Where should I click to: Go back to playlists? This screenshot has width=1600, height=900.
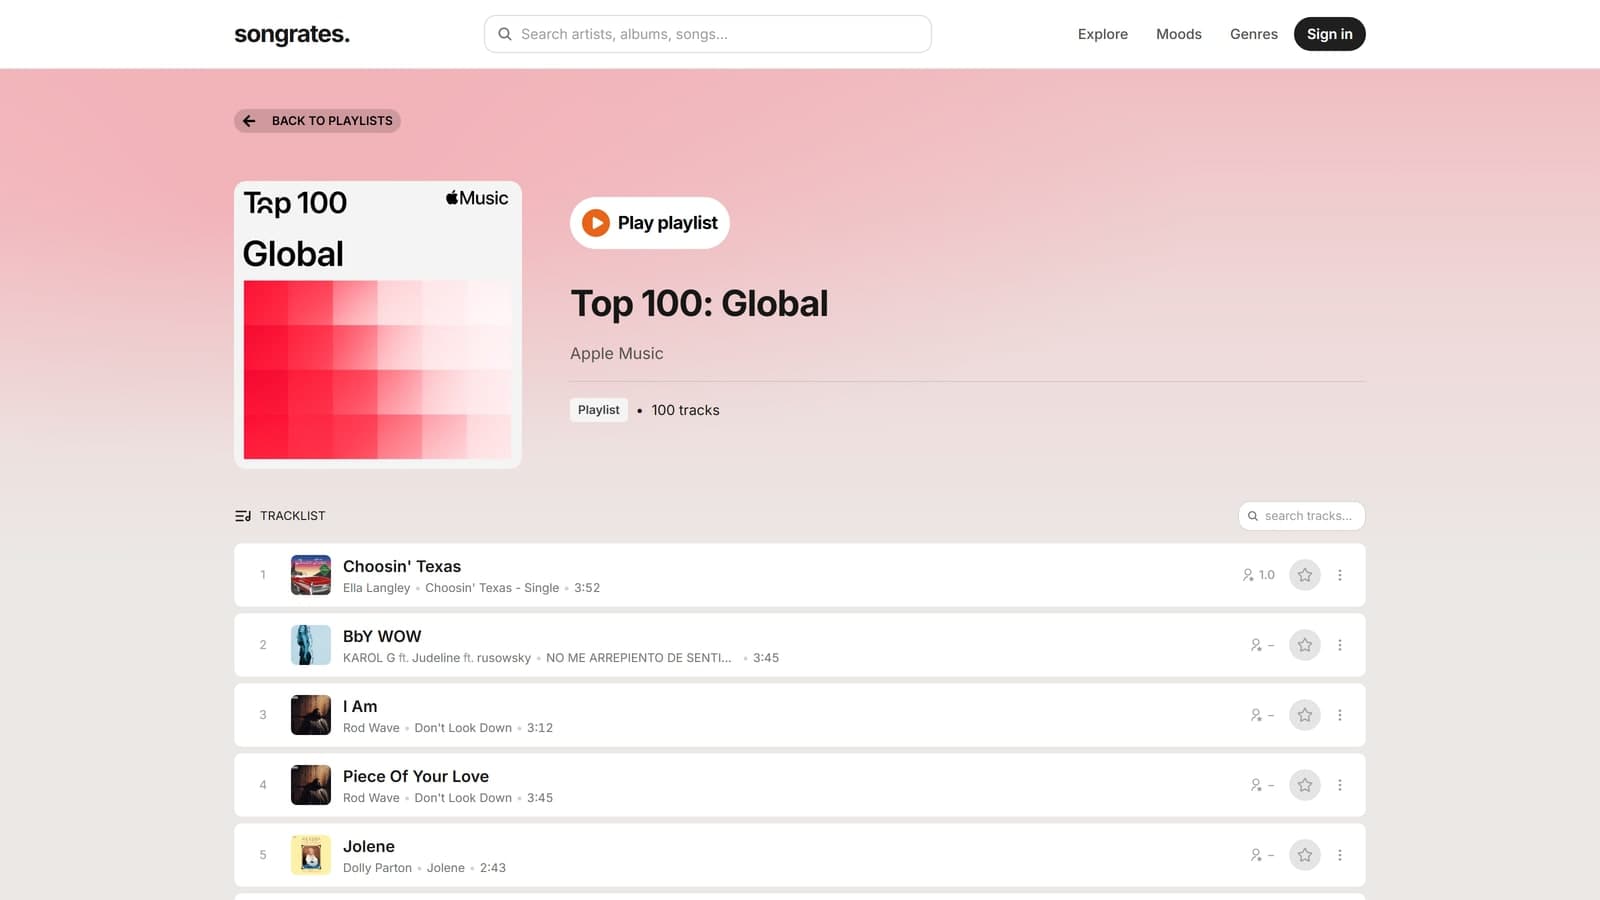(317, 121)
